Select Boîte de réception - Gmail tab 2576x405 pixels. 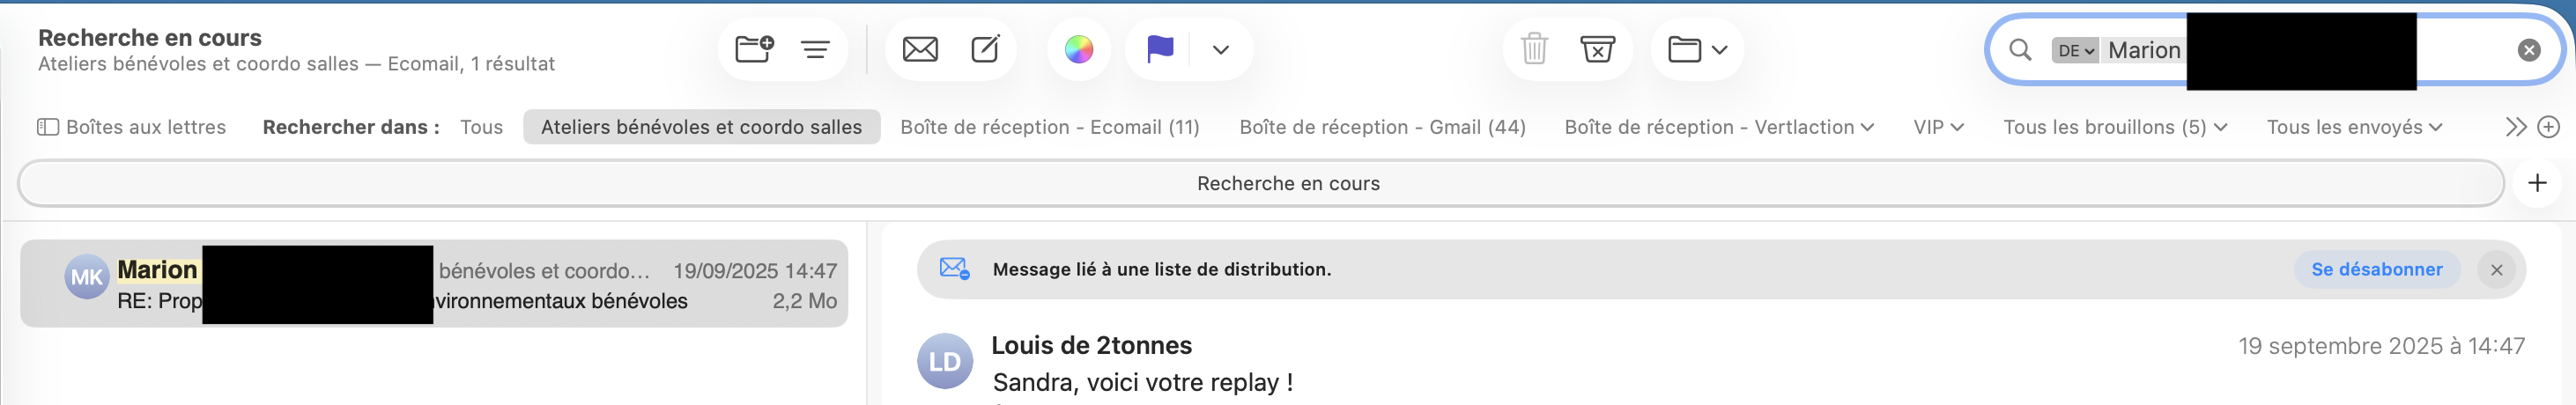(1382, 127)
